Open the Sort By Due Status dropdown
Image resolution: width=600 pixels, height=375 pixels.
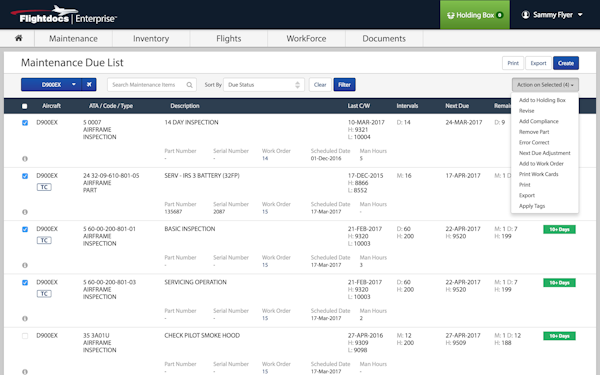coord(264,85)
